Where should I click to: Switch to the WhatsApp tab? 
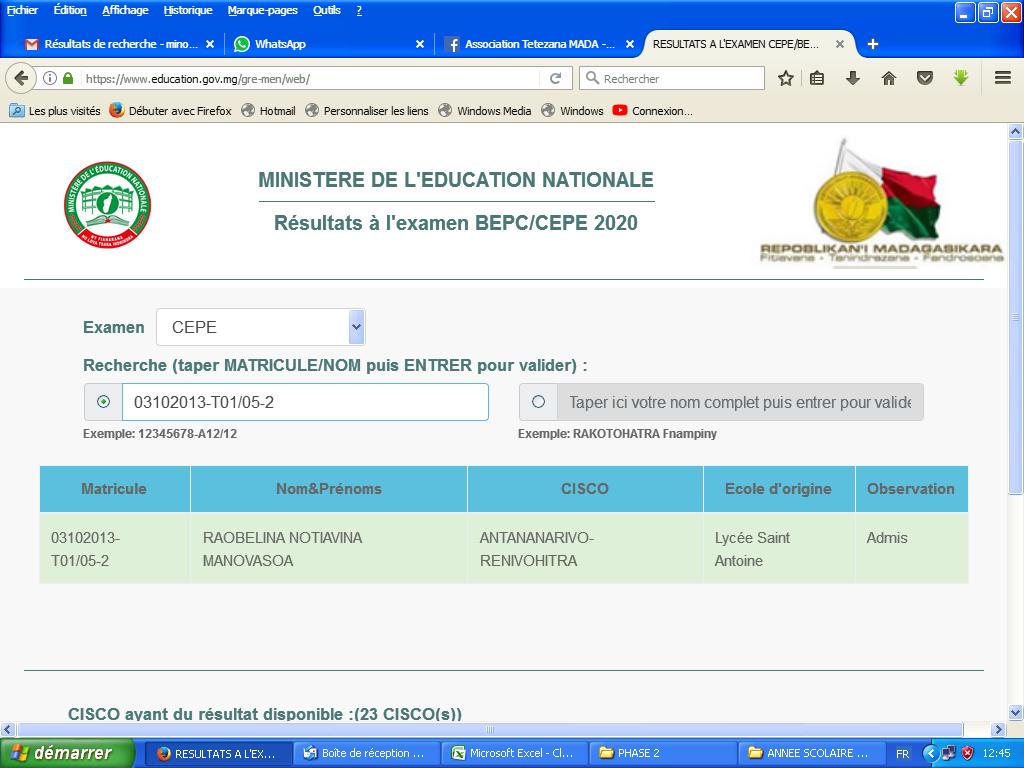coord(280,44)
